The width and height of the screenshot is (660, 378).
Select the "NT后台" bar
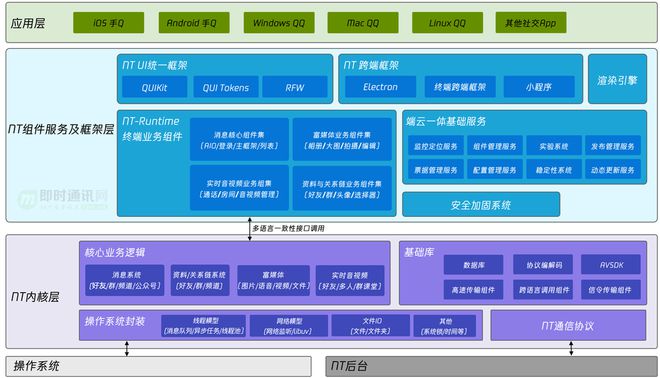tap(492, 366)
